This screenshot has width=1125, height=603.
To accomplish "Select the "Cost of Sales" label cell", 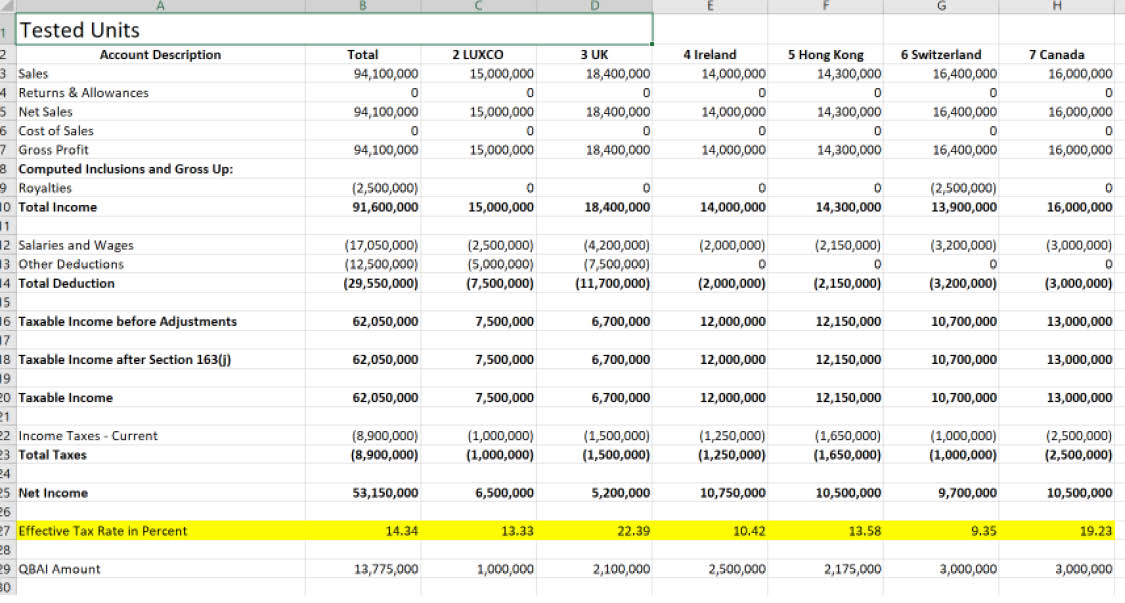I will click(x=160, y=131).
